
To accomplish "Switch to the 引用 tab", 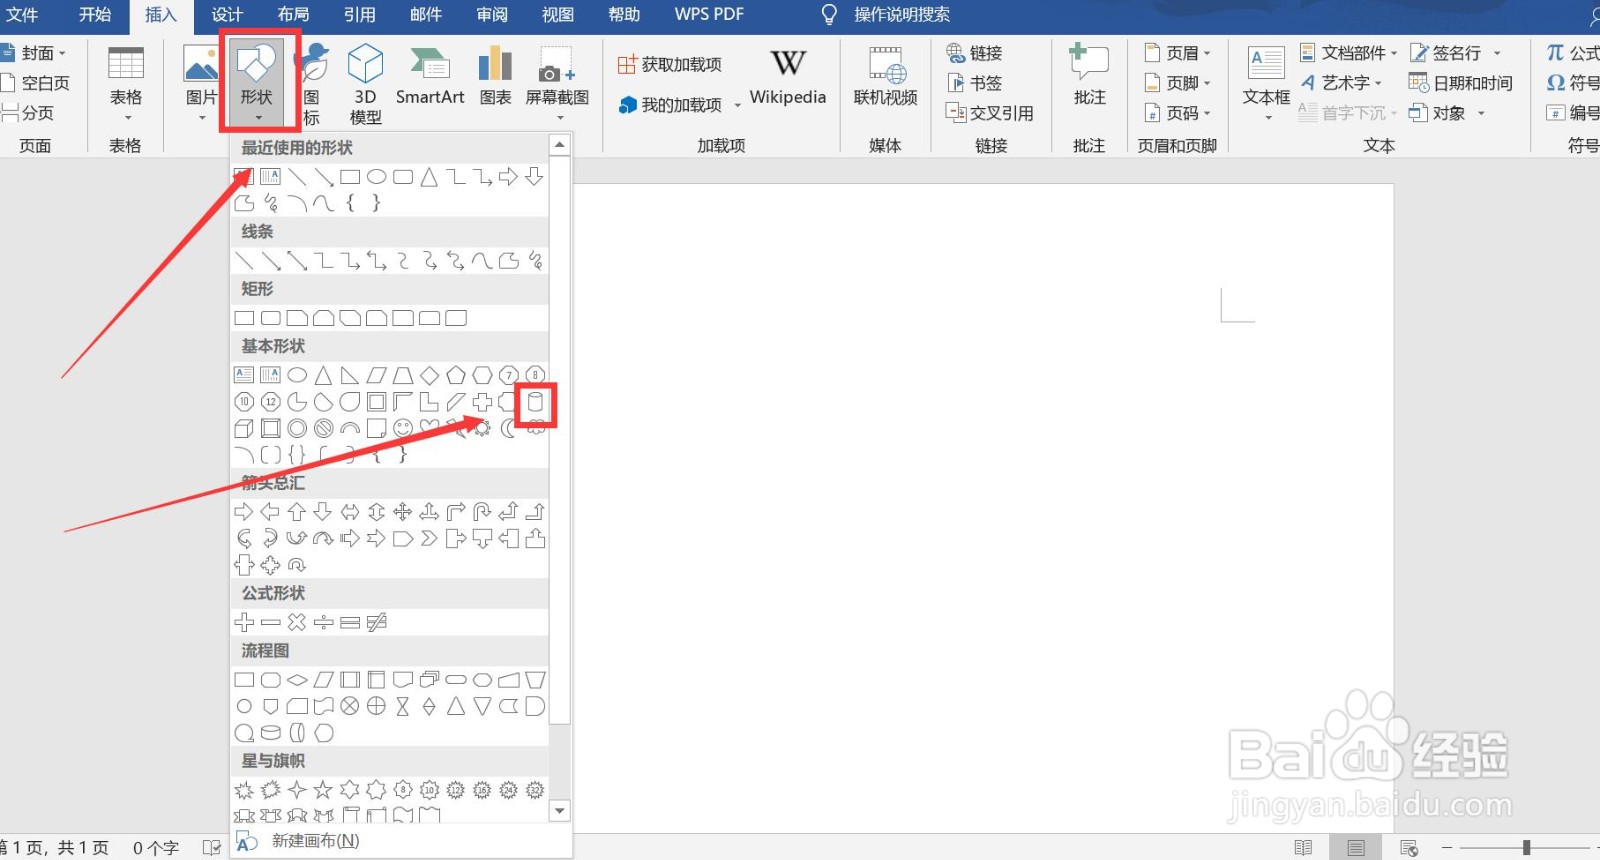I will (x=359, y=15).
